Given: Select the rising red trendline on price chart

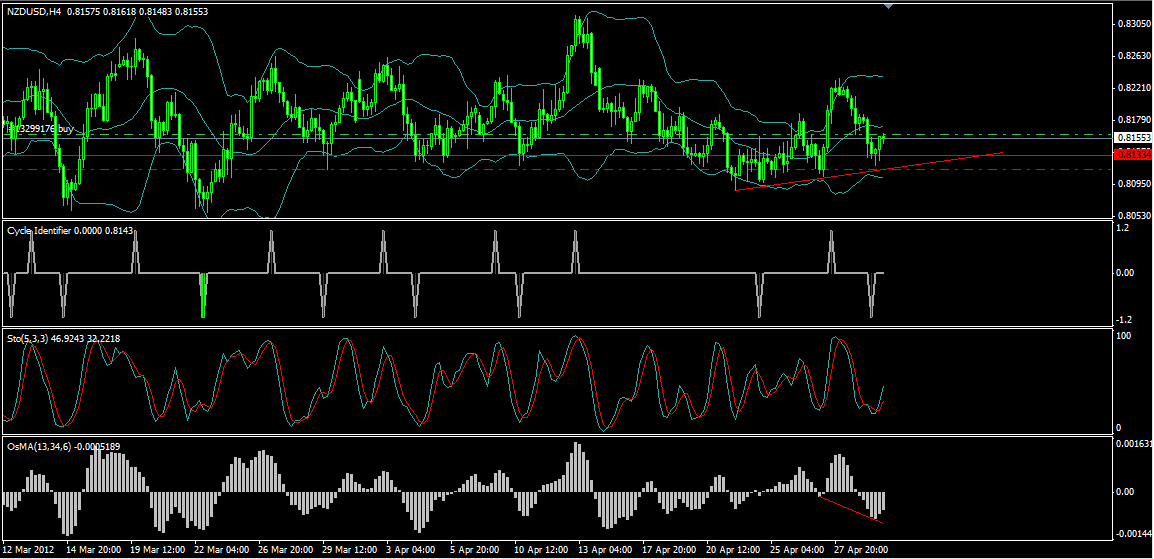Looking at the screenshot, I should [869, 171].
